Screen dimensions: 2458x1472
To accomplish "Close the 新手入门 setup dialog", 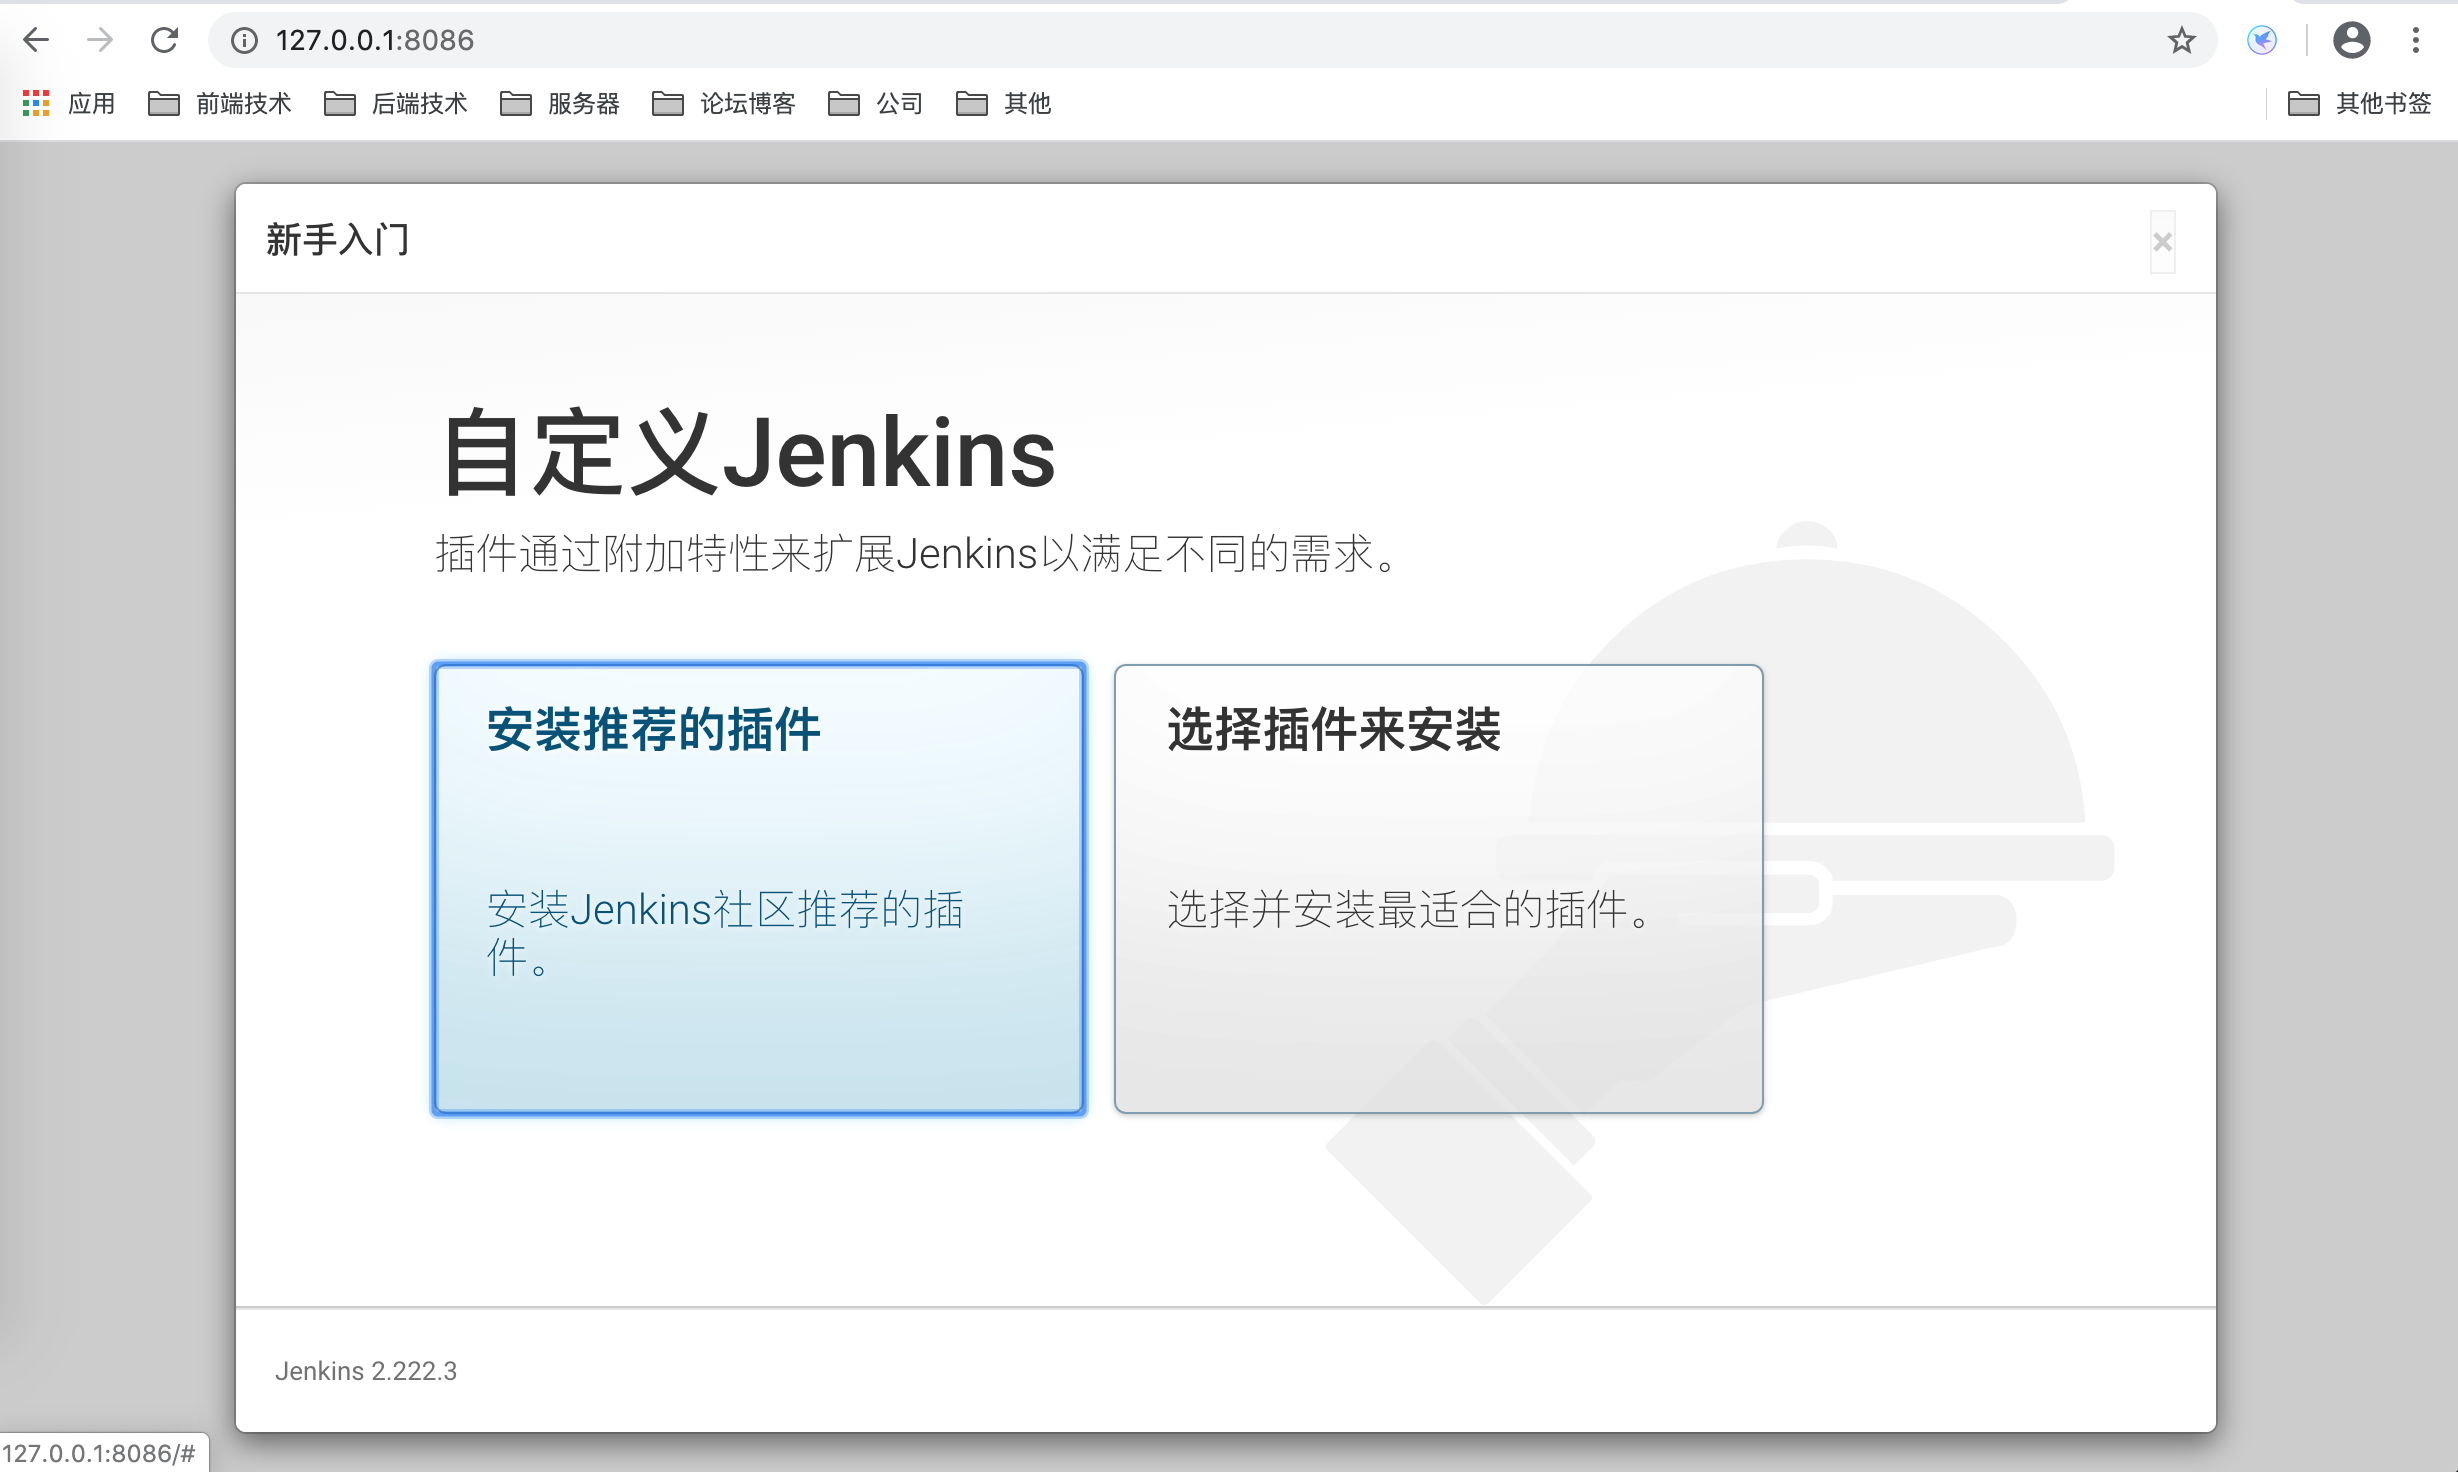I will tap(2162, 242).
